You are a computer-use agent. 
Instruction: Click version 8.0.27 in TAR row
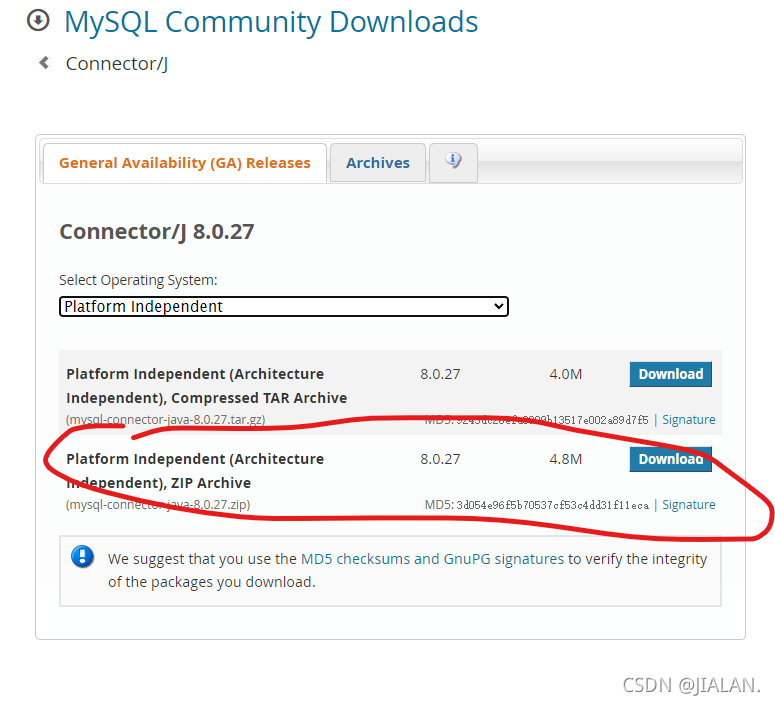click(440, 374)
